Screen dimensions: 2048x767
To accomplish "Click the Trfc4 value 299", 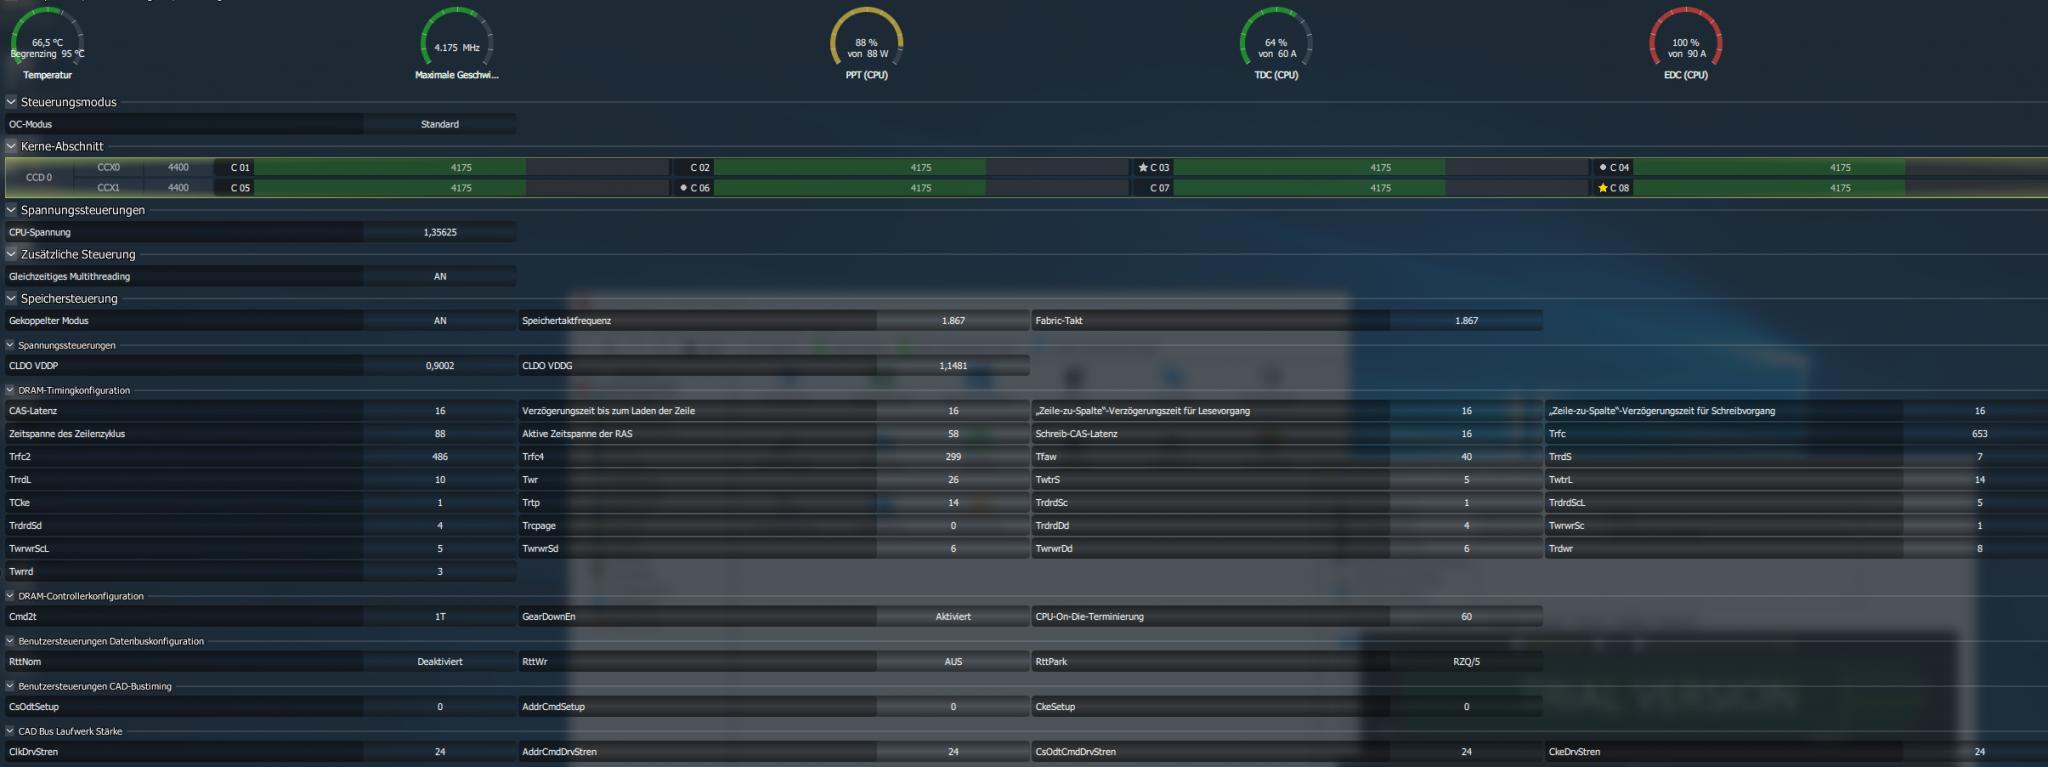I will pos(953,457).
